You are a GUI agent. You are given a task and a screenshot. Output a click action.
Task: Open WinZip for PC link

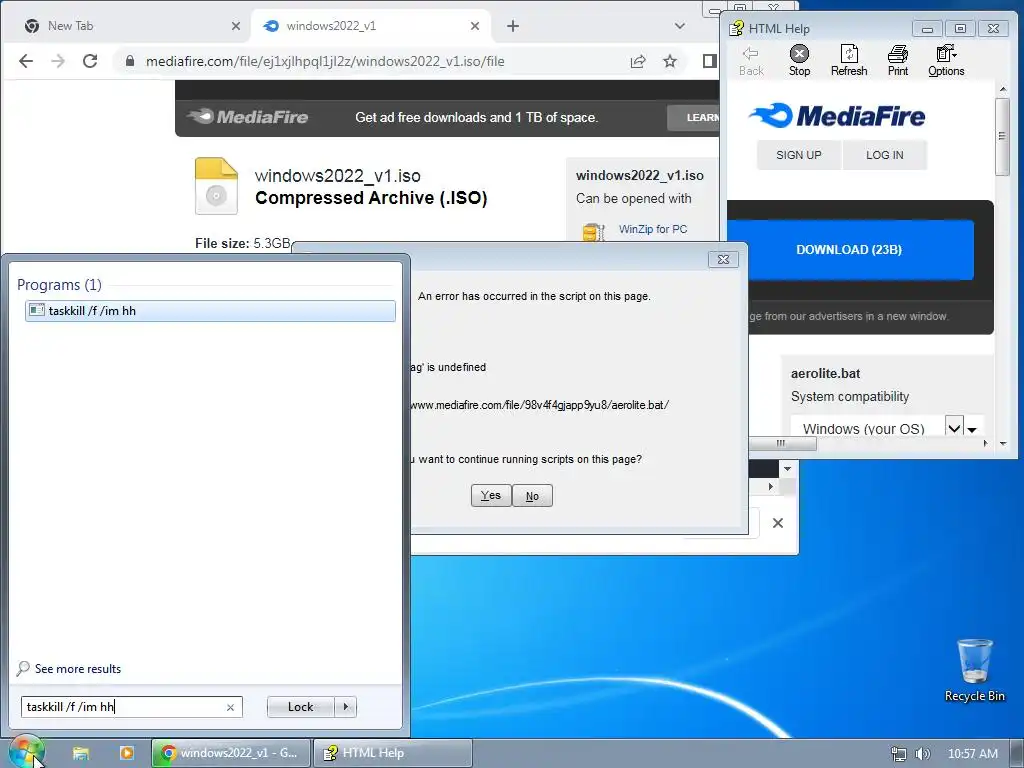point(653,229)
